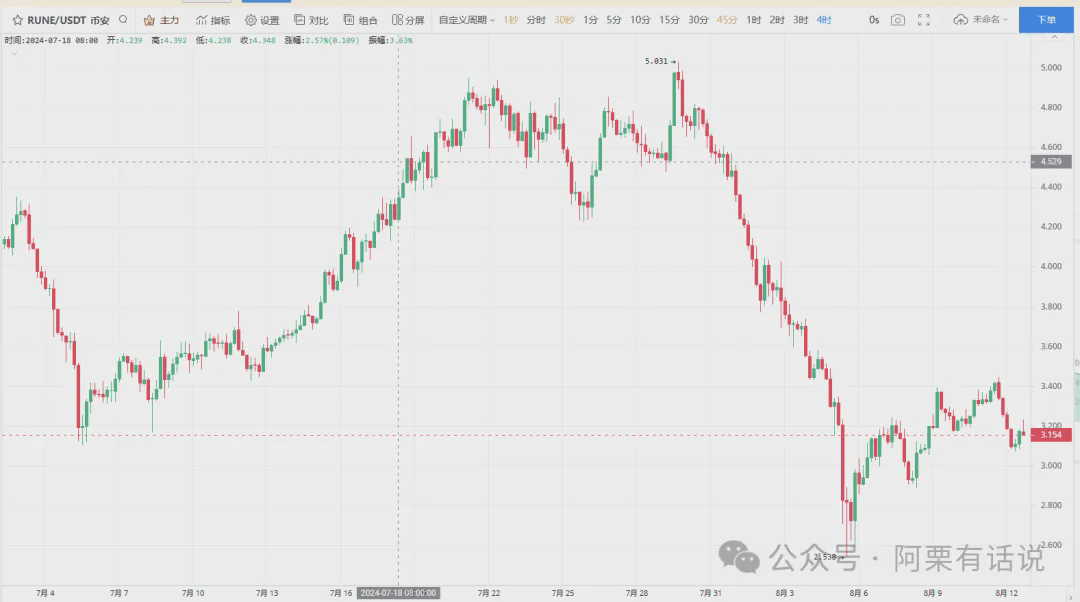1080x602 pixels.
Task: Click the 0s timer indicator
Action: (x=874, y=20)
